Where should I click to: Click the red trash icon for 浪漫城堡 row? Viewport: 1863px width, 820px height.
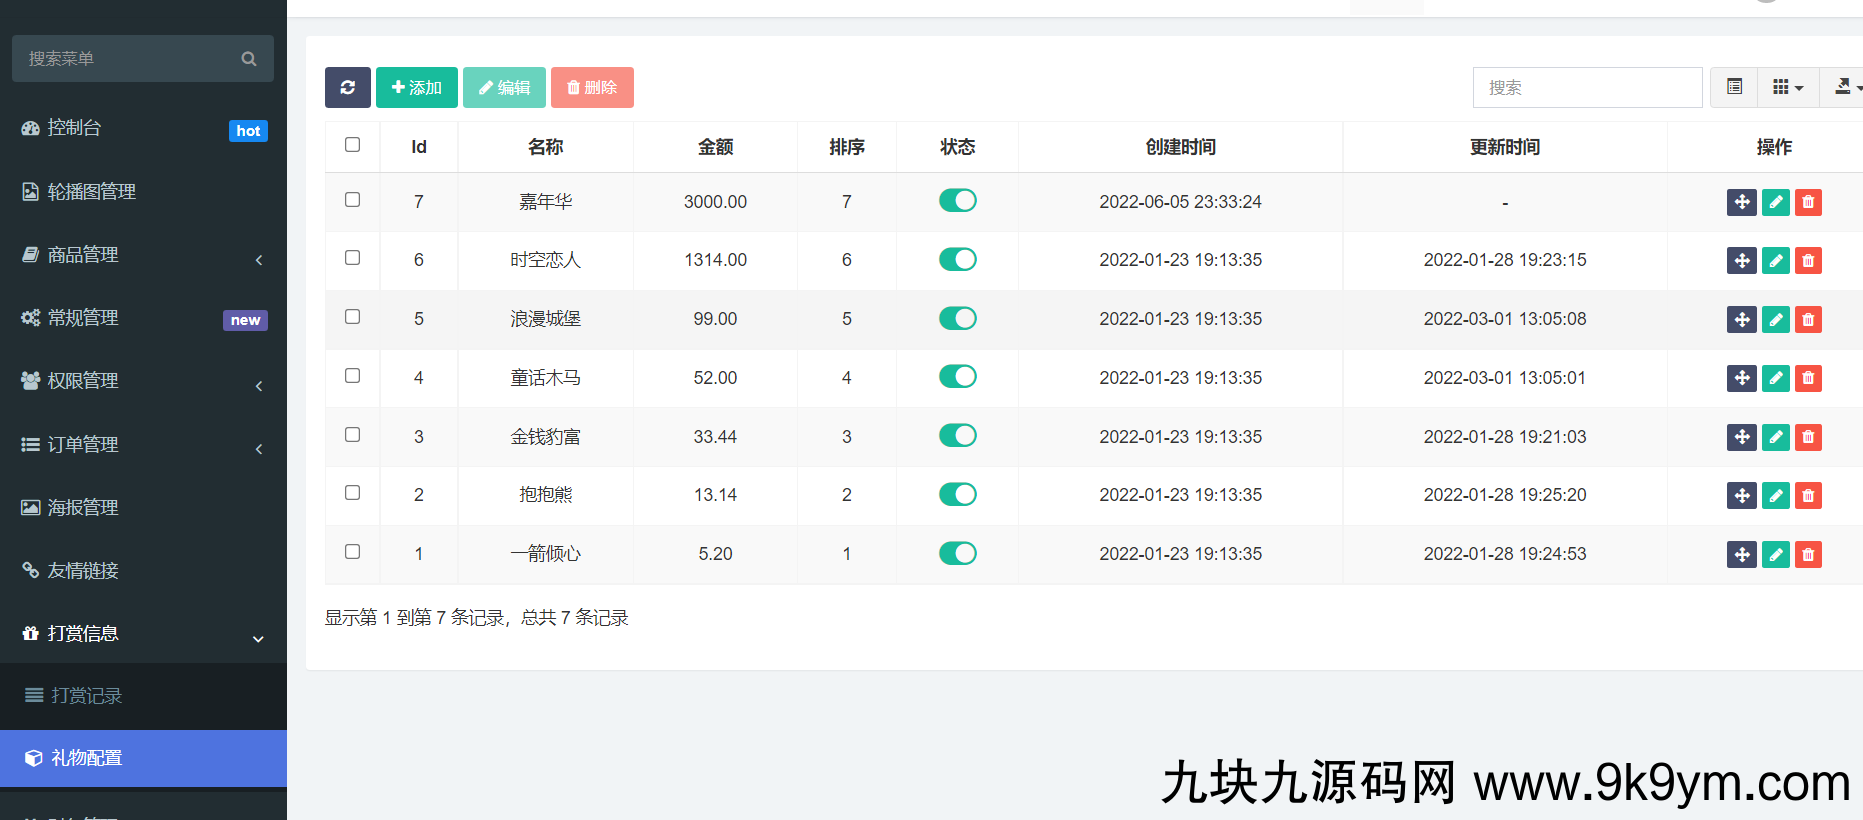coord(1808,320)
